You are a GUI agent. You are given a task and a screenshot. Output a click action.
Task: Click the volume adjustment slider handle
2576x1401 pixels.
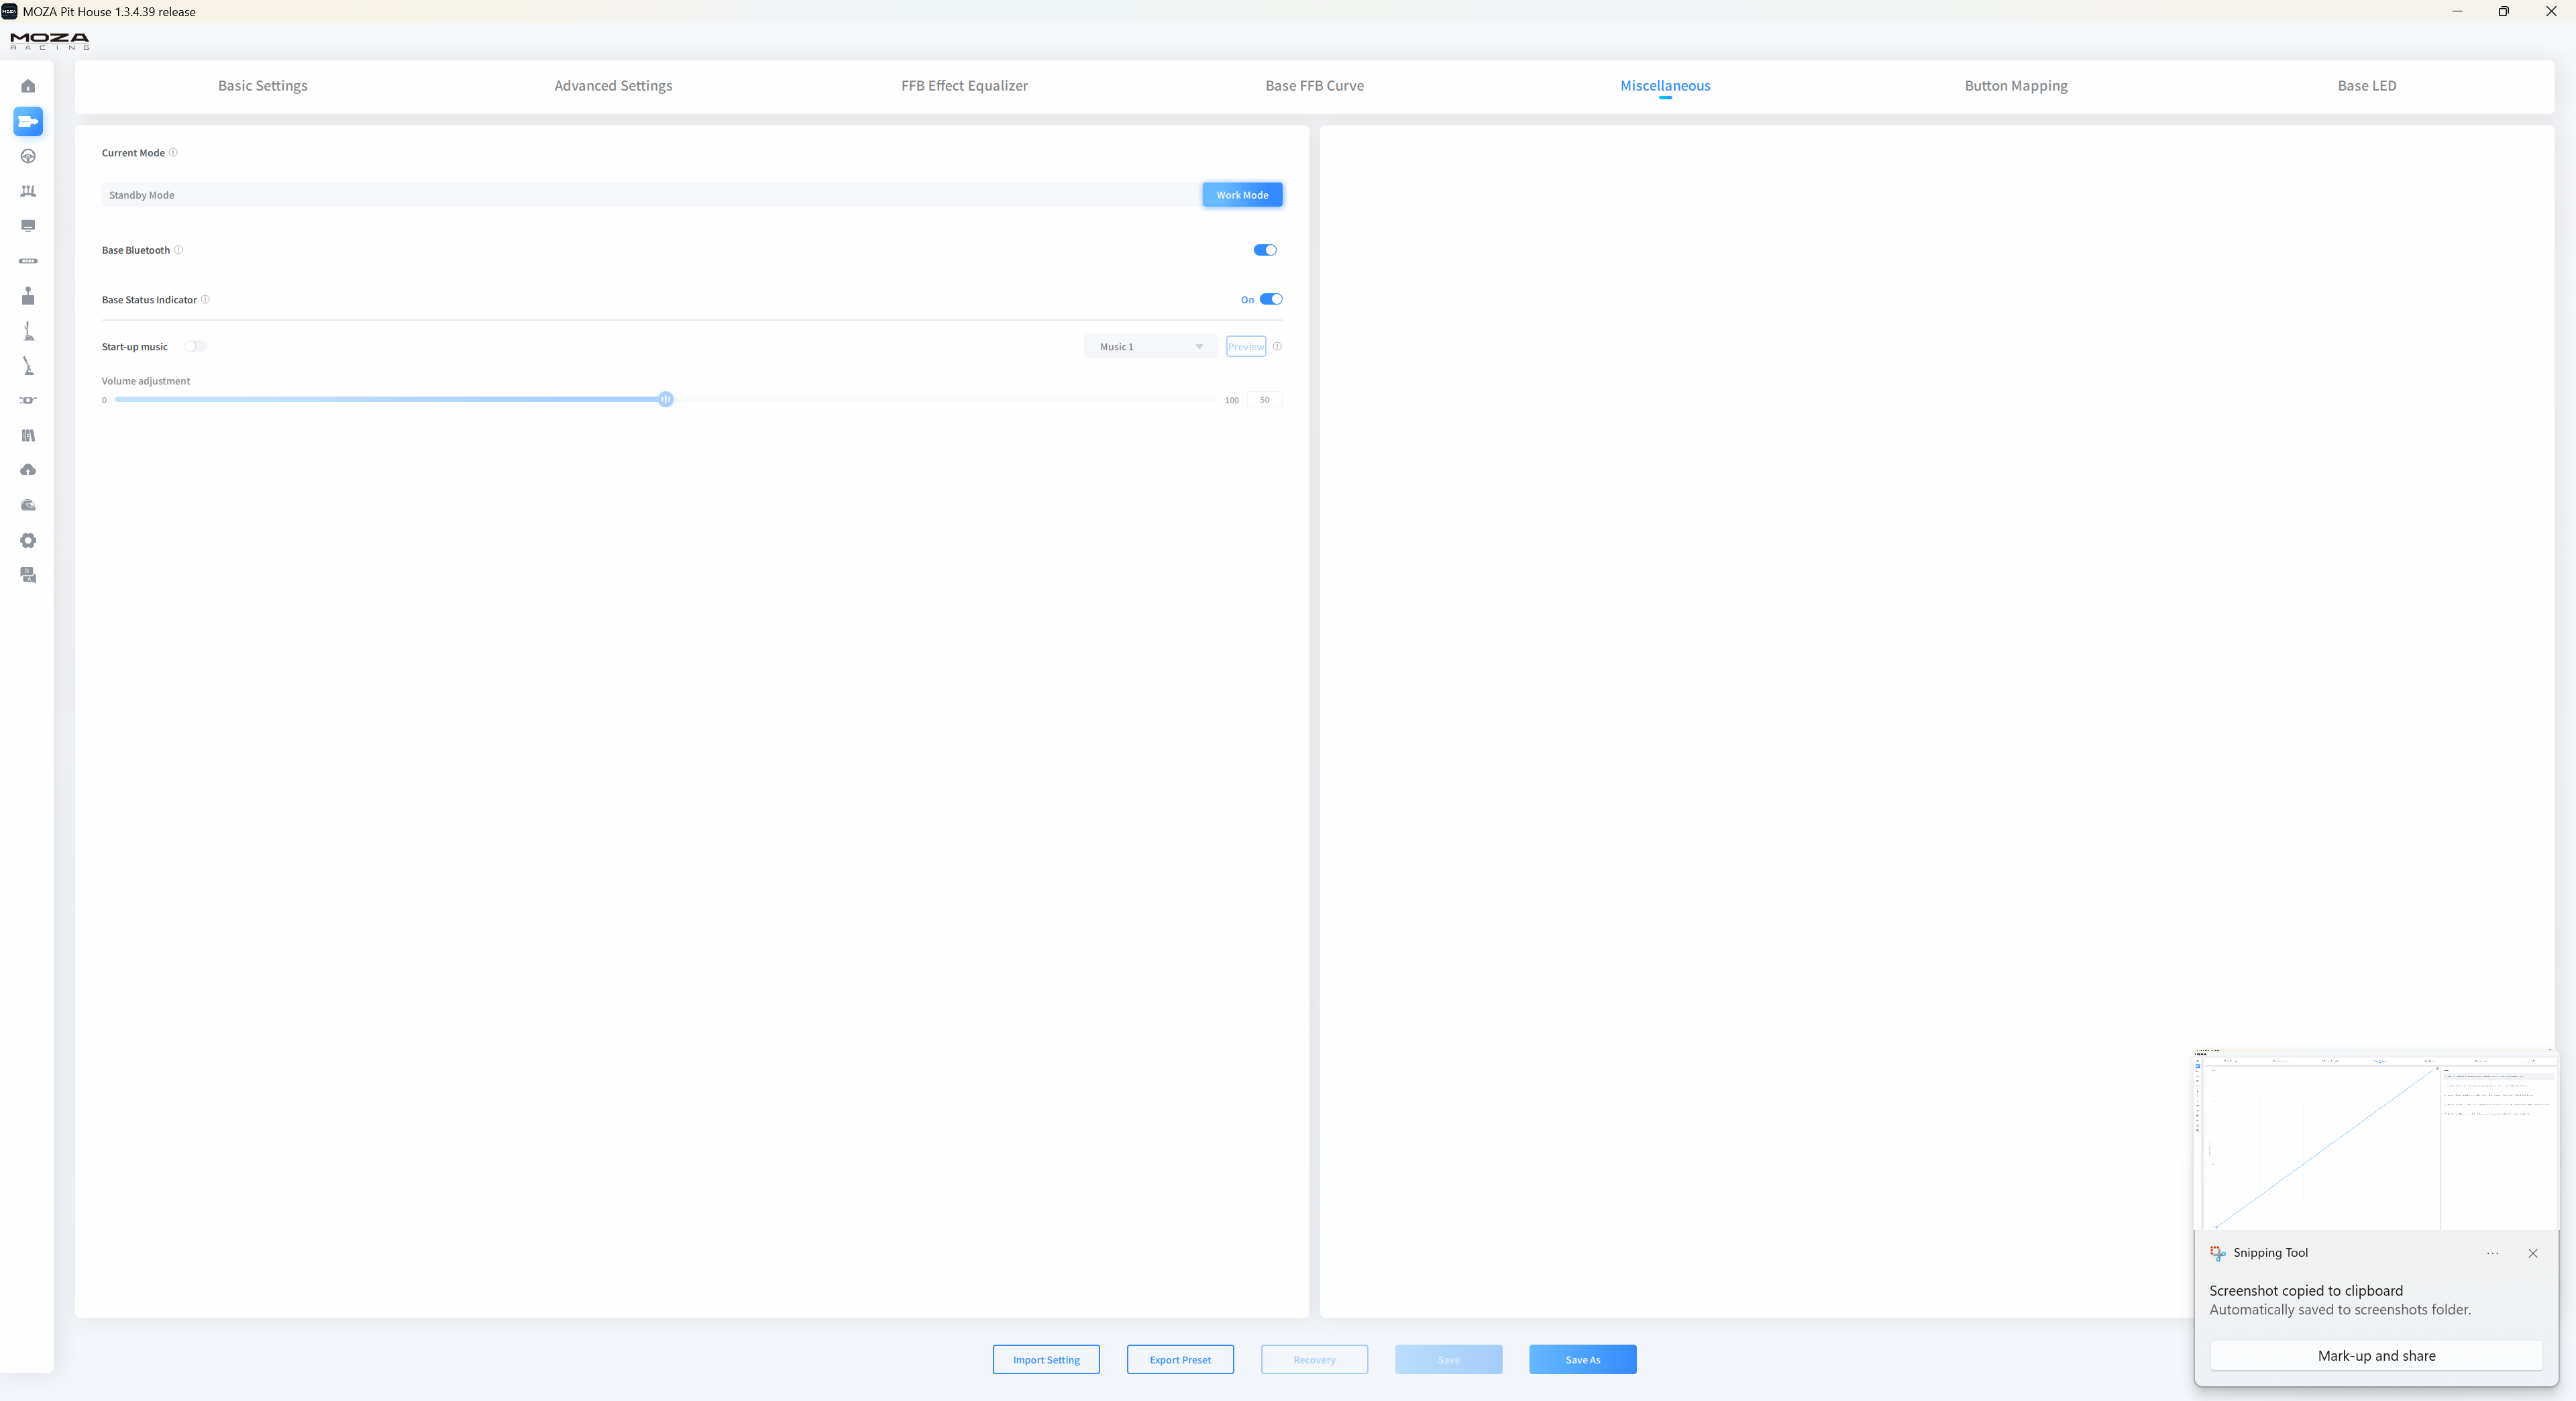pos(666,399)
